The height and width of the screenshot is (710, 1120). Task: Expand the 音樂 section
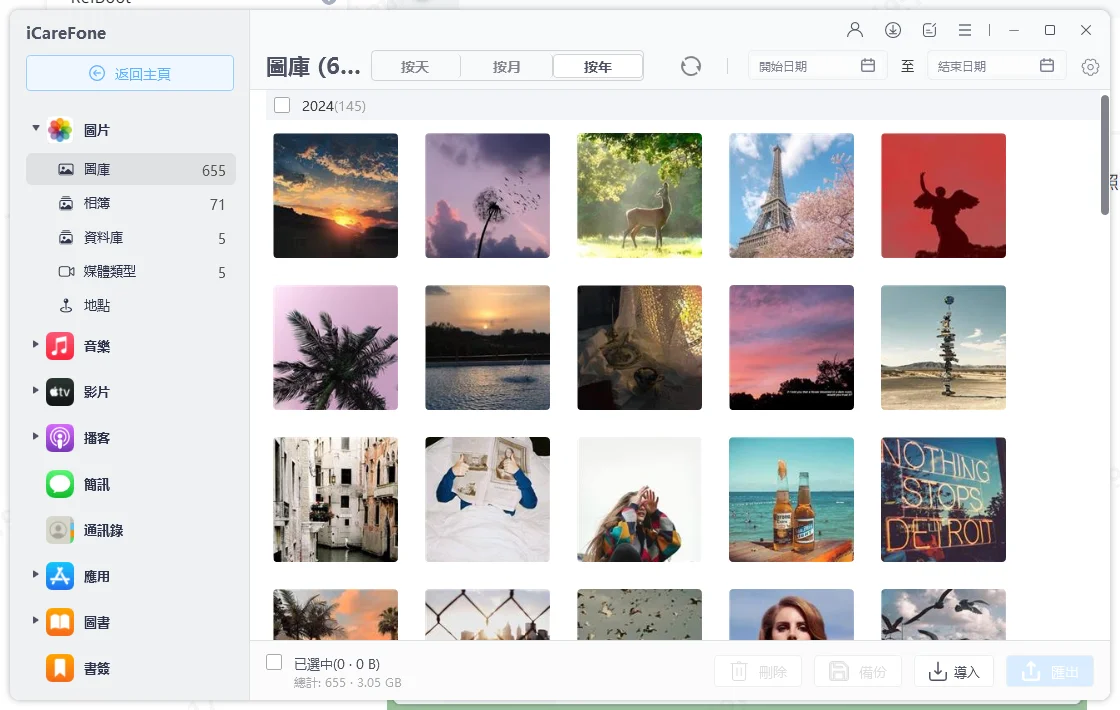[x=36, y=344]
